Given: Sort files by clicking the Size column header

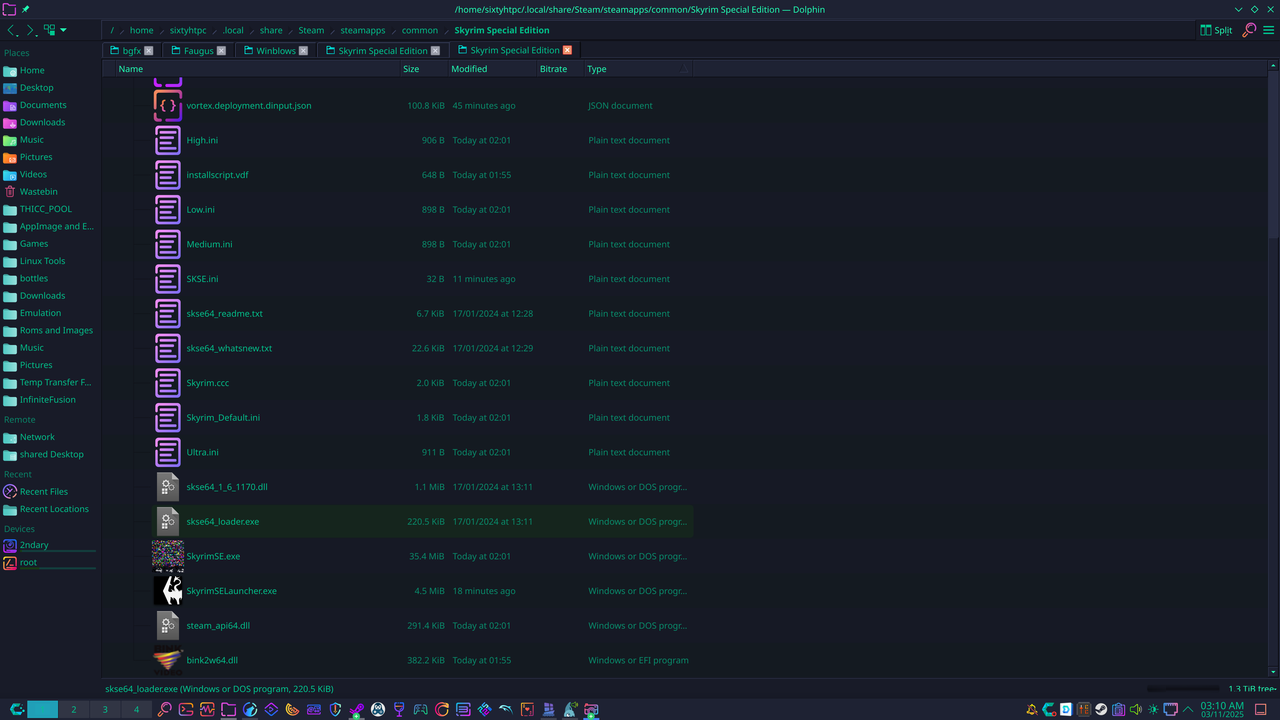Looking at the screenshot, I should pos(411,68).
